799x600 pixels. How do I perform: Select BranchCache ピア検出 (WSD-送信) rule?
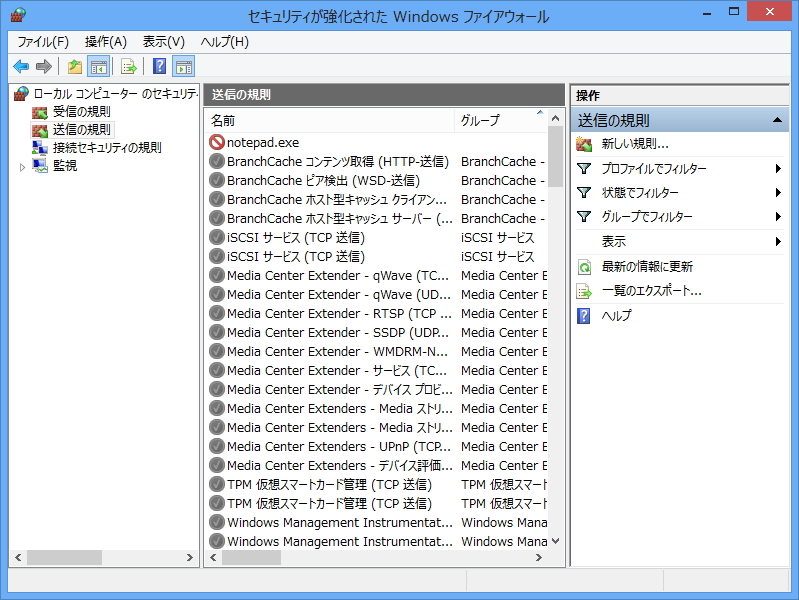[x=324, y=180]
